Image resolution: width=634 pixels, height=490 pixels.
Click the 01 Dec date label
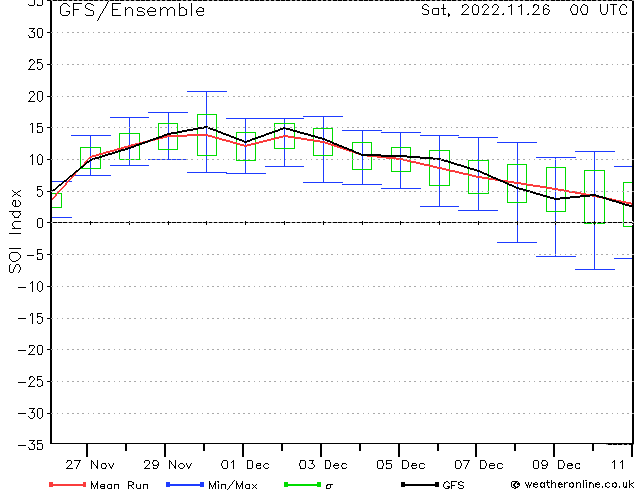tap(245, 465)
